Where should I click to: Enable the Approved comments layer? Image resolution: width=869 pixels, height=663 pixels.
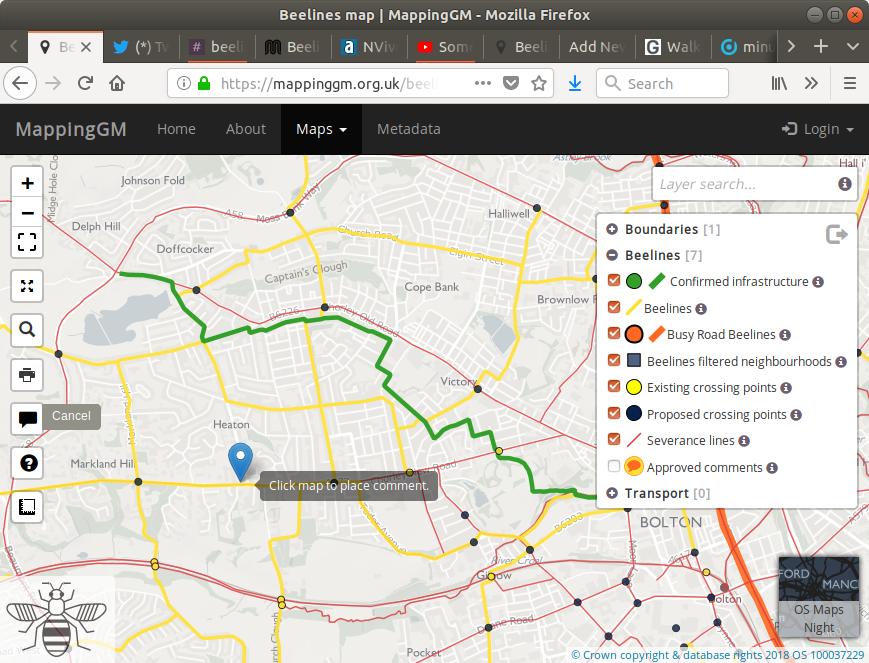tap(614, 466)
